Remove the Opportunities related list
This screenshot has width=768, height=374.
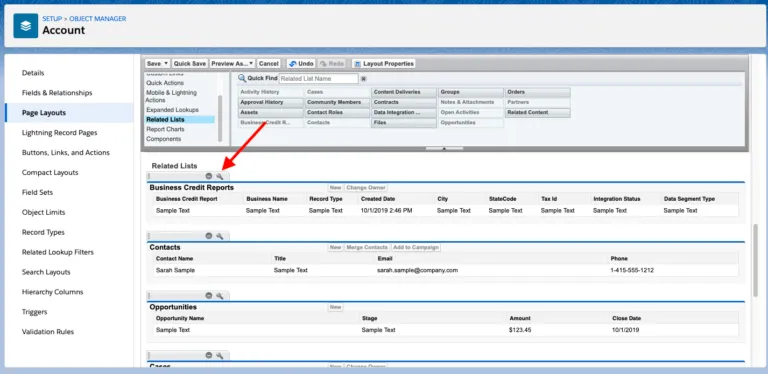pos(209,296)
